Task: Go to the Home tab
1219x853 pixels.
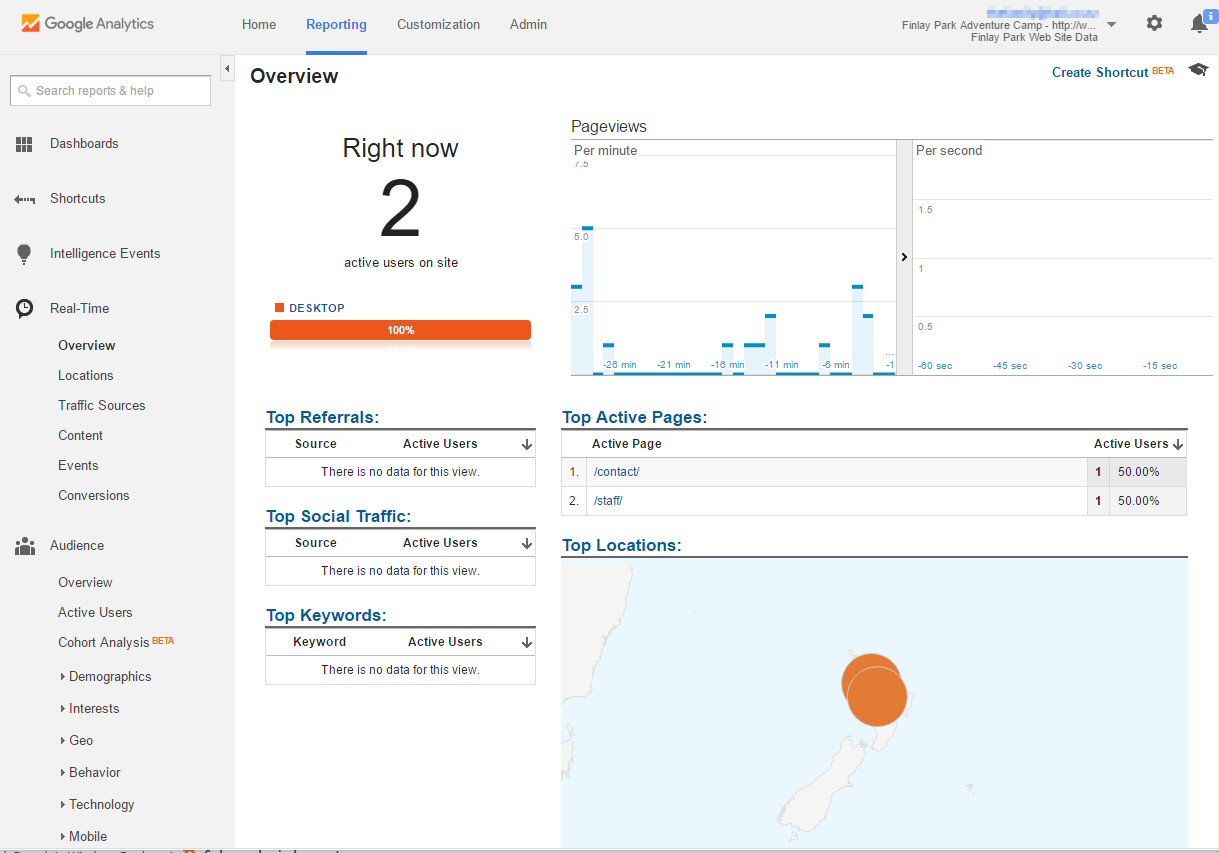Action: pyautogui.click(x=259, y=25)
